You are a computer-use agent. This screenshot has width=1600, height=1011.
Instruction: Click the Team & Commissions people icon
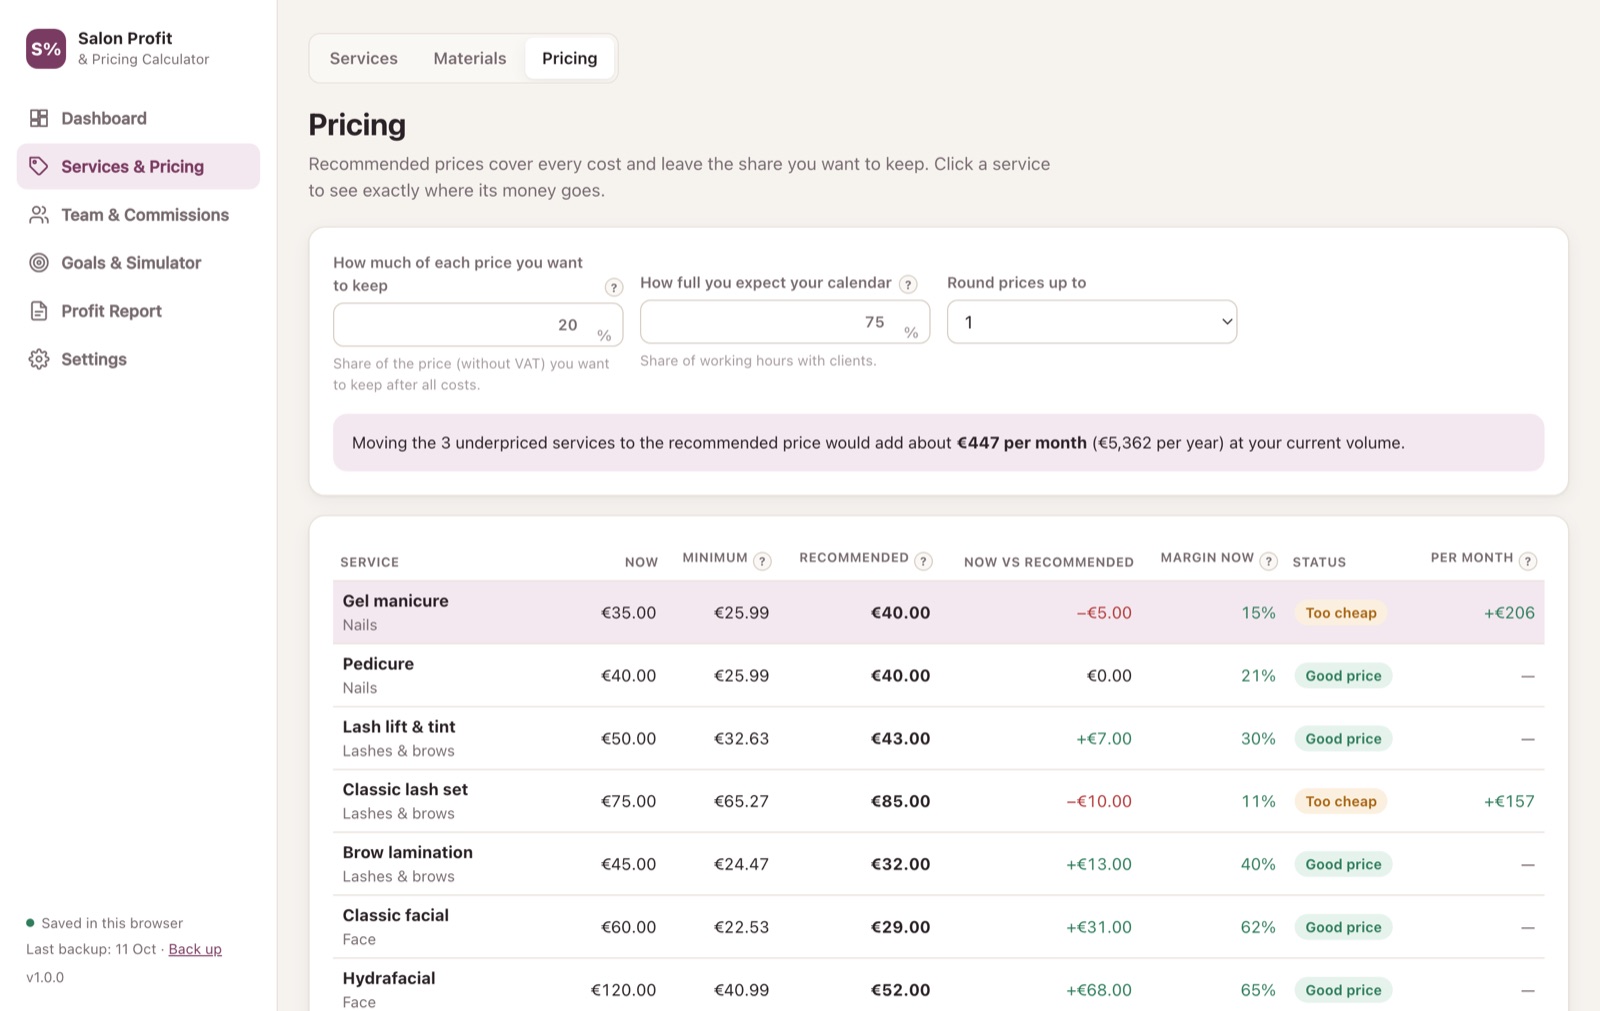39,215
